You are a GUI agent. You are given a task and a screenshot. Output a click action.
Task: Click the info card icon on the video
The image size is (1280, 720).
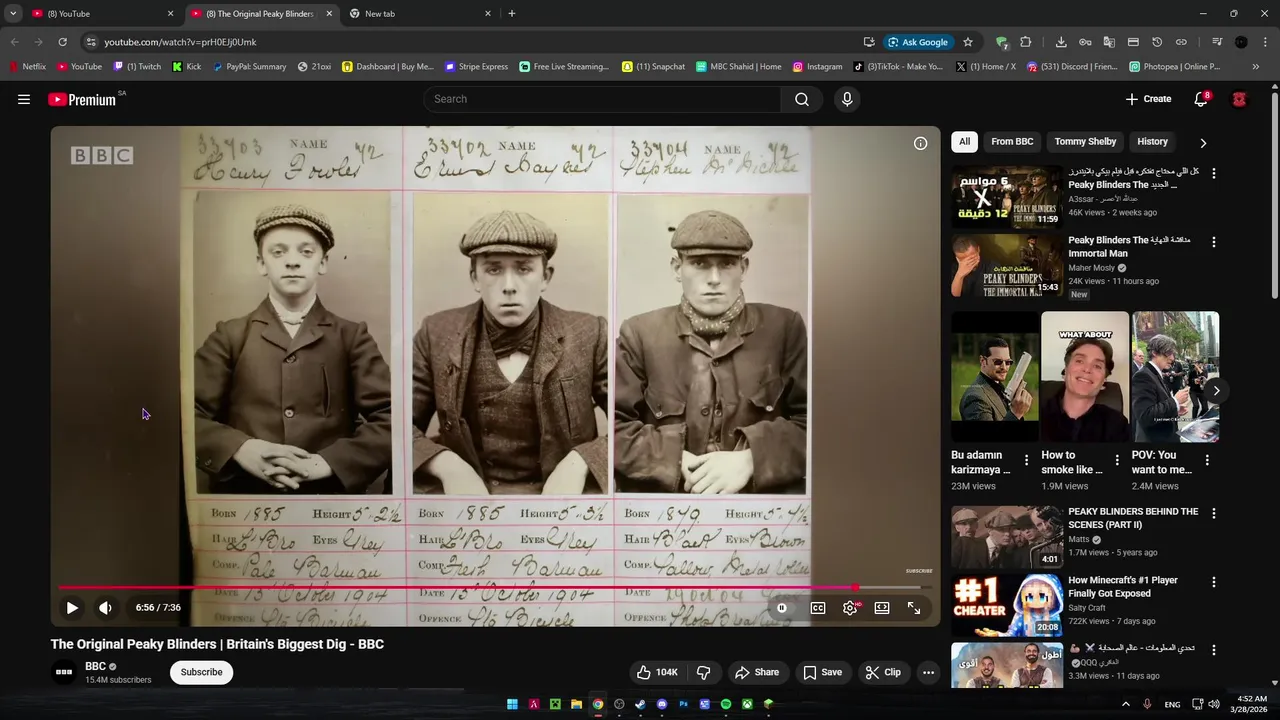tap(920, 143)
